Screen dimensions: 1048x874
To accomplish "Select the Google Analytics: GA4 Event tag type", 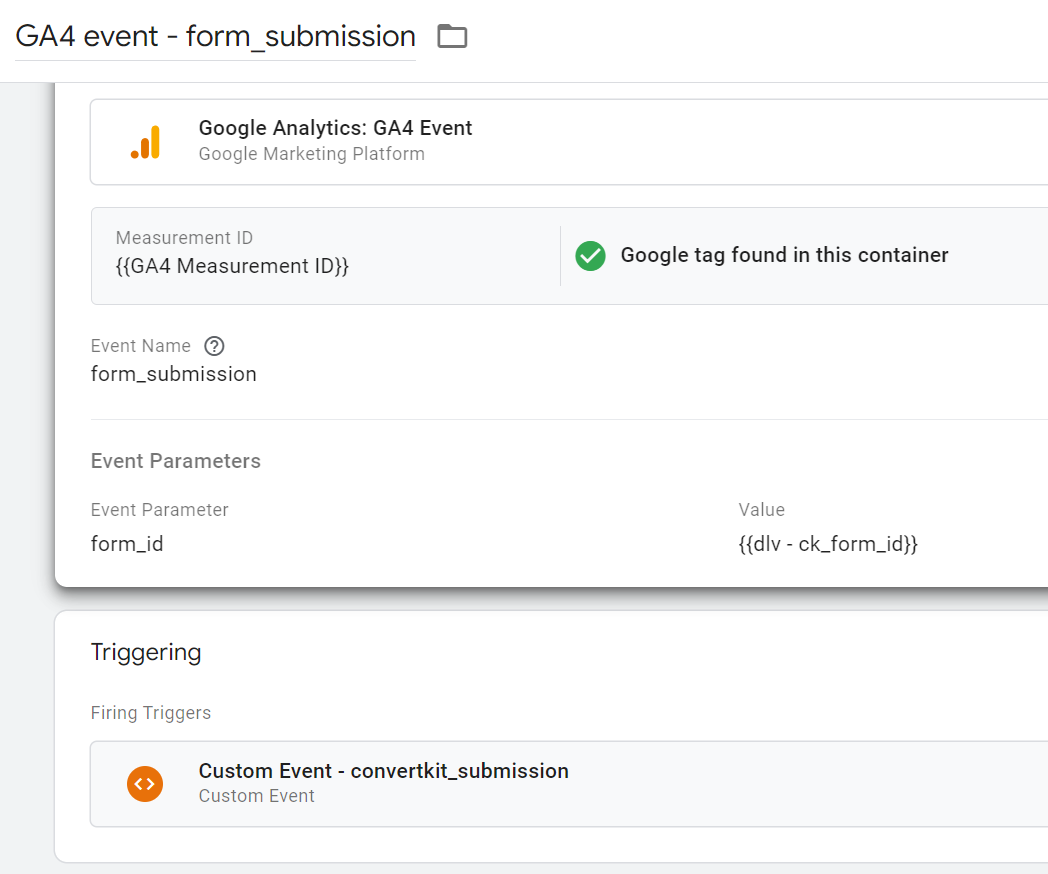I will (335, 128).
